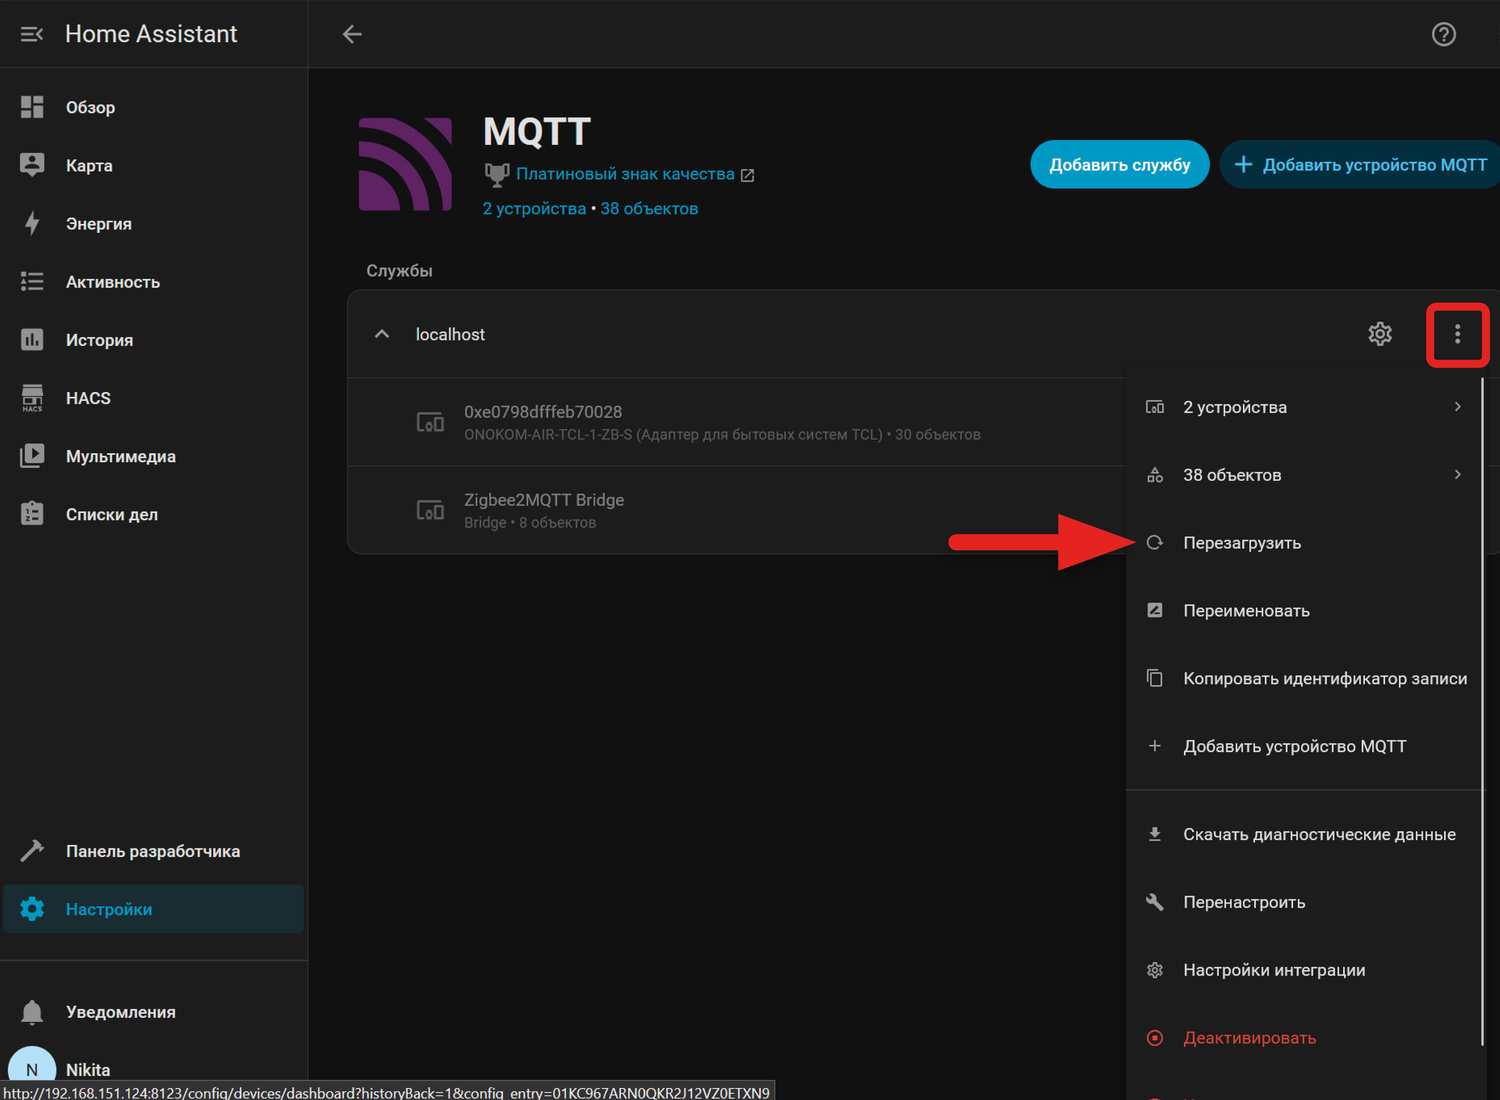Open the 38 объектов link under MQTT
The width and height of the screenshot is (1500, 1100).
pyautogui.click(x=649, y=209)
